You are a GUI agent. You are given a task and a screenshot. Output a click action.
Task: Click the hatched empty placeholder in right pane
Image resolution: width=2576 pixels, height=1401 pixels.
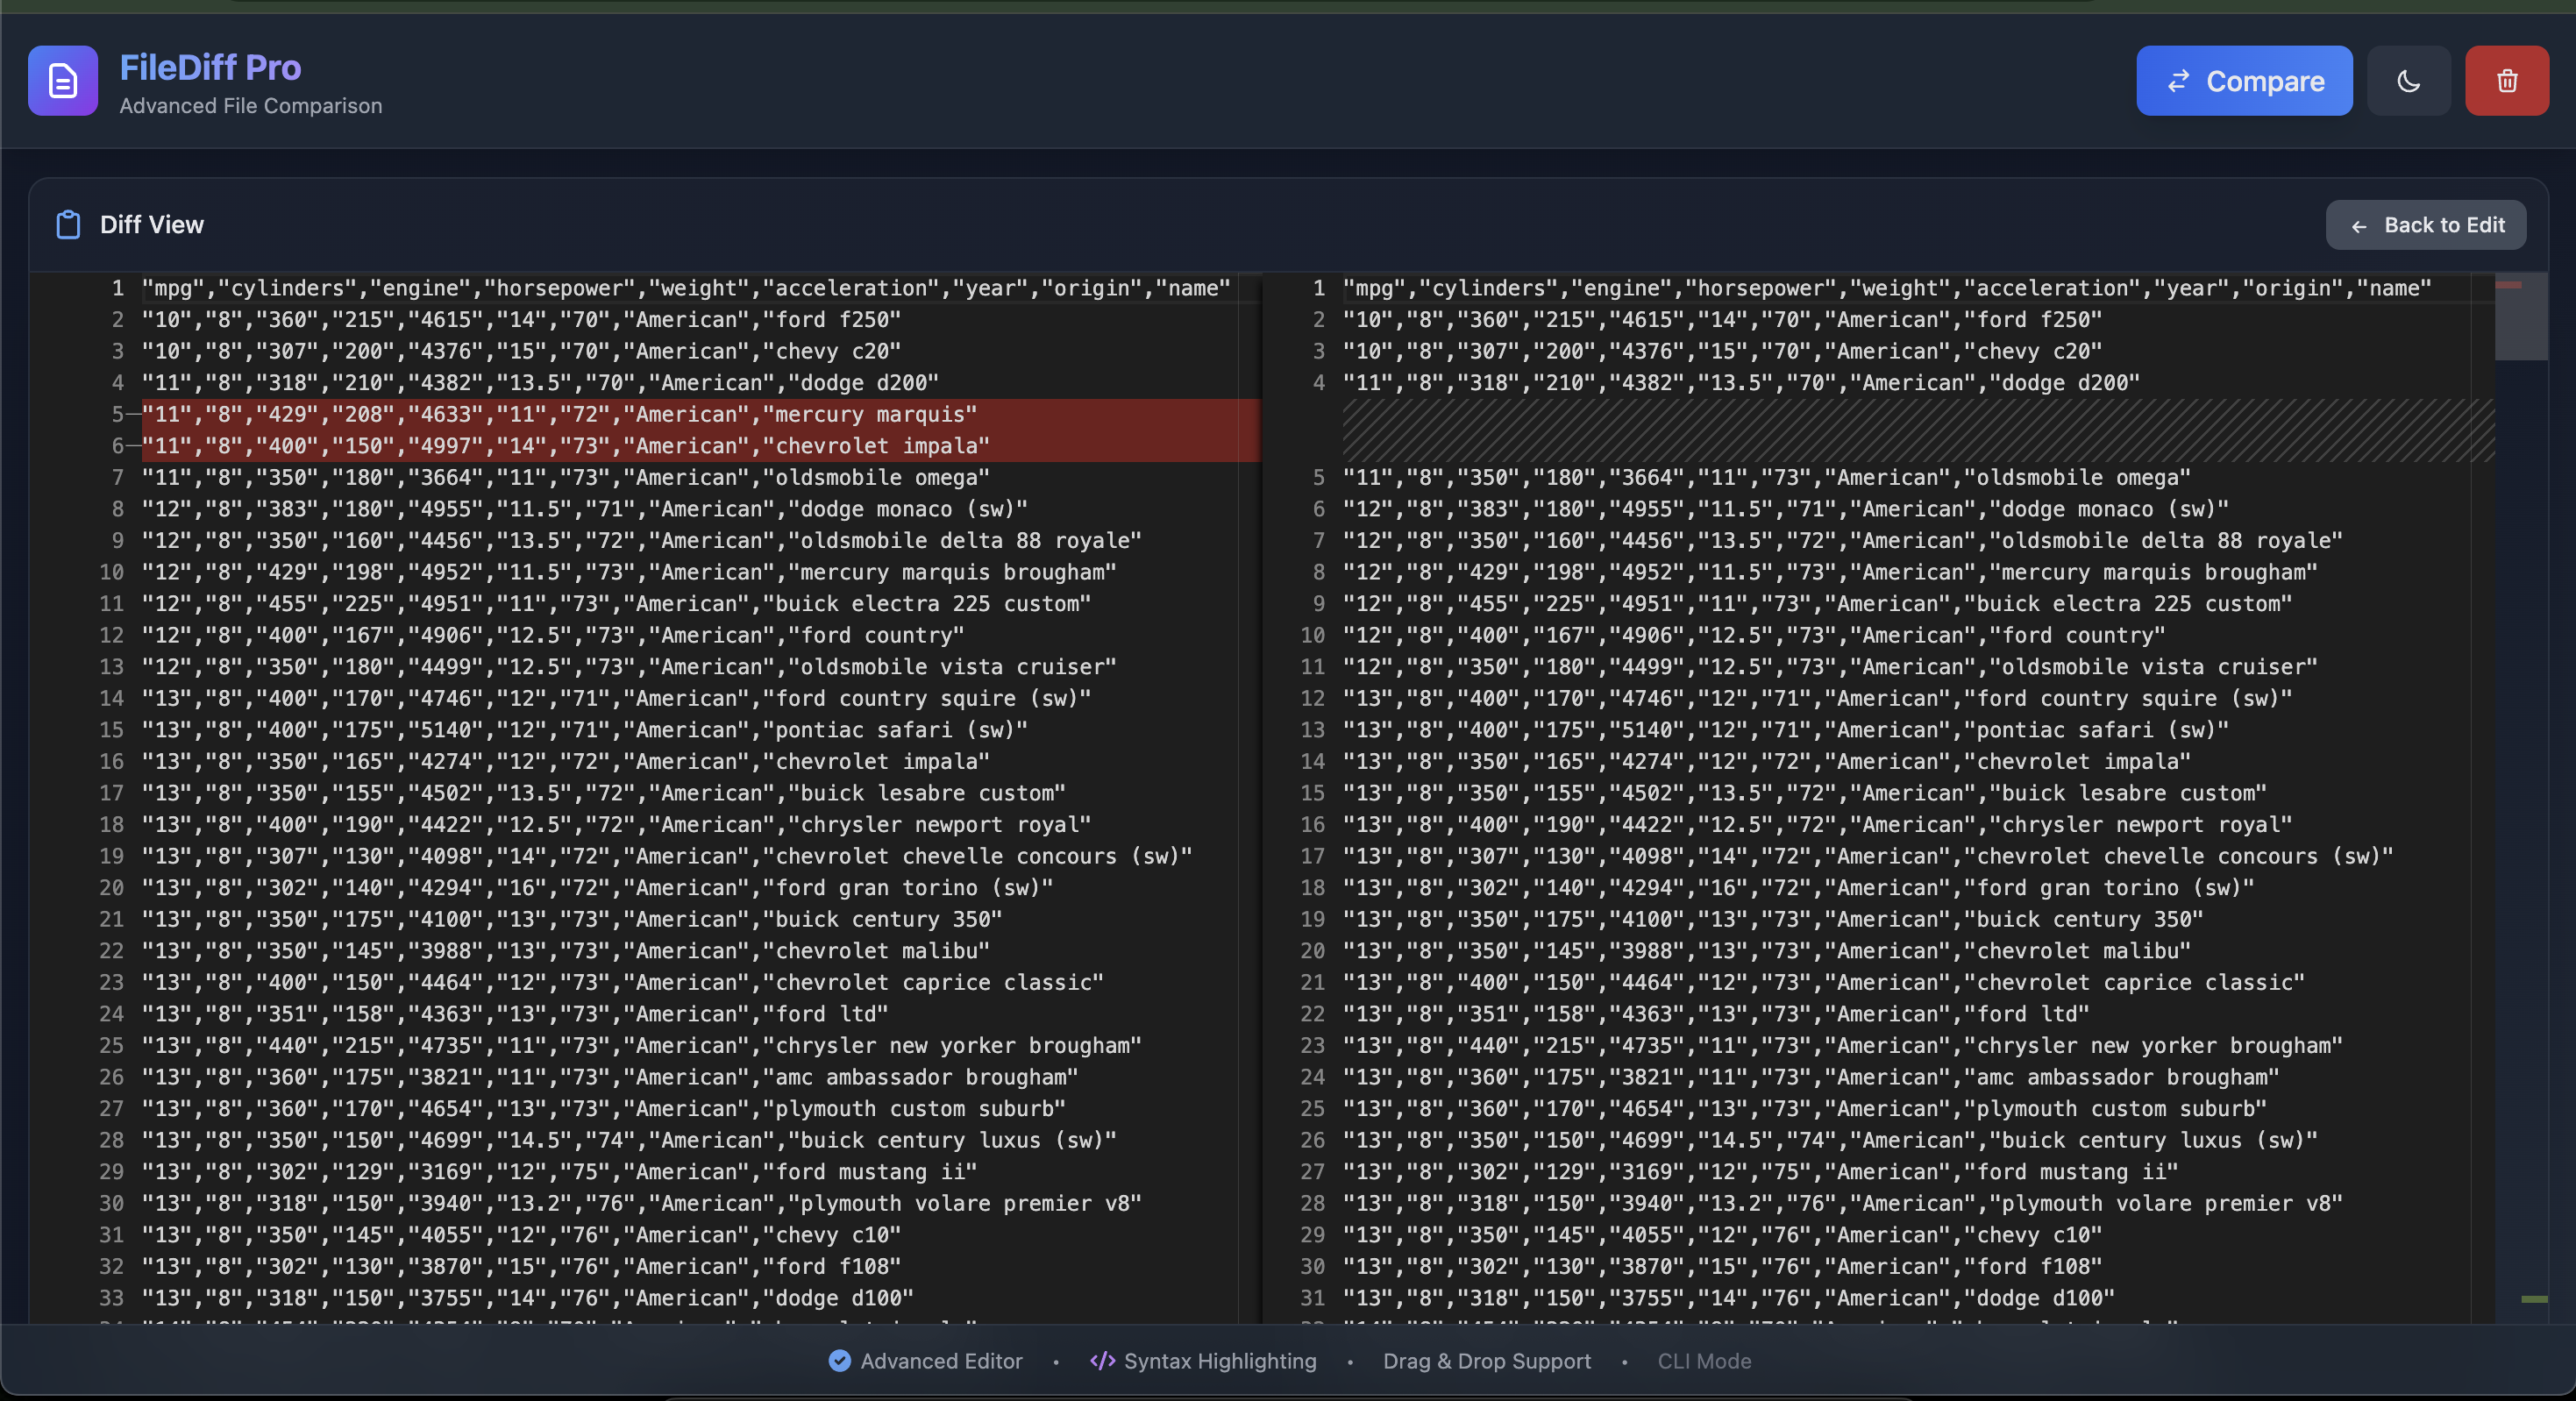tap(1918, 430)
